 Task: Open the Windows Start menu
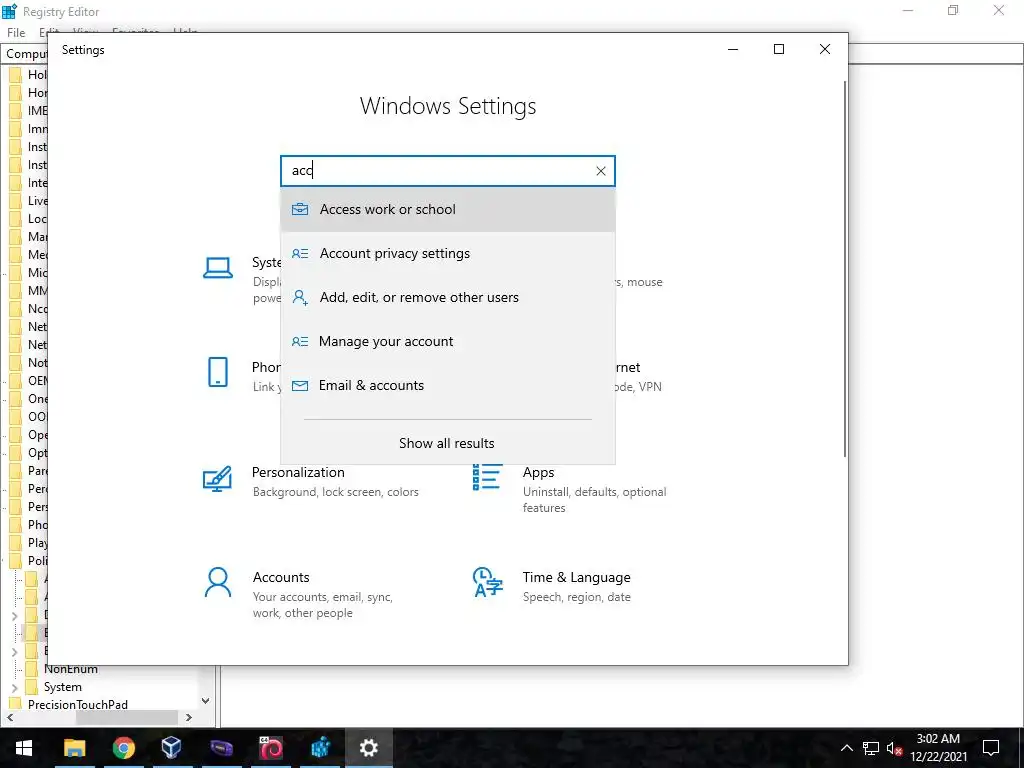(x=24, y=748)
